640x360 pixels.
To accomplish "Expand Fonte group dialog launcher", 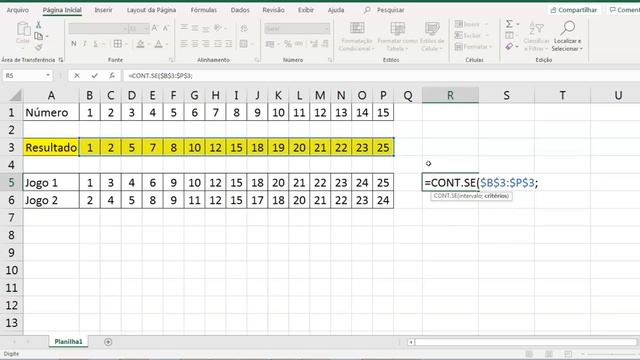I will pyautogui.click(x=171, y=60).
